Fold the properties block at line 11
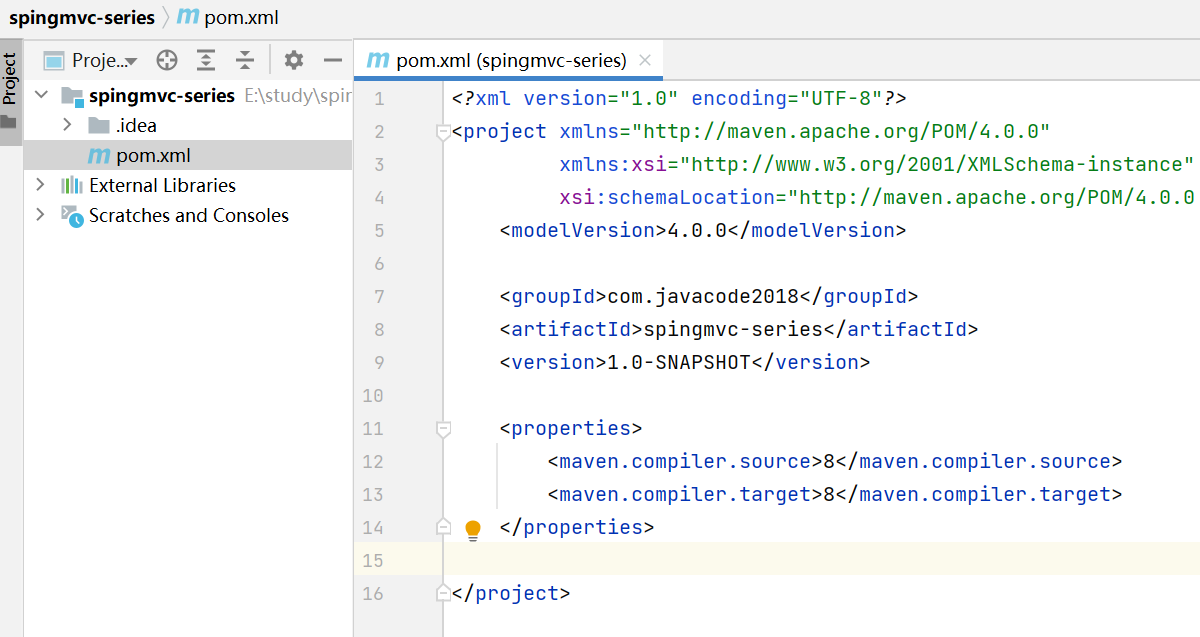The image size is (1200, 637). click(x=443, y=428)
